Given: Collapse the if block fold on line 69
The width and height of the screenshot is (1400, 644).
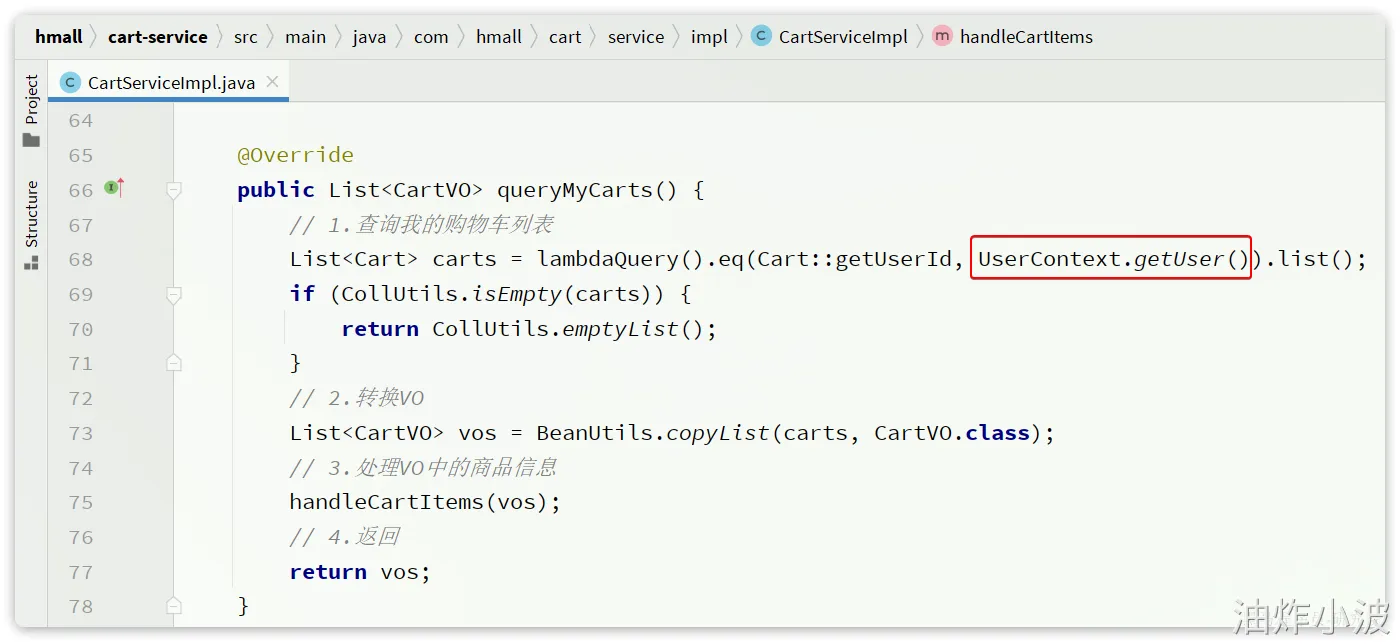Looking at the screenshot, I should click(174, 294).
